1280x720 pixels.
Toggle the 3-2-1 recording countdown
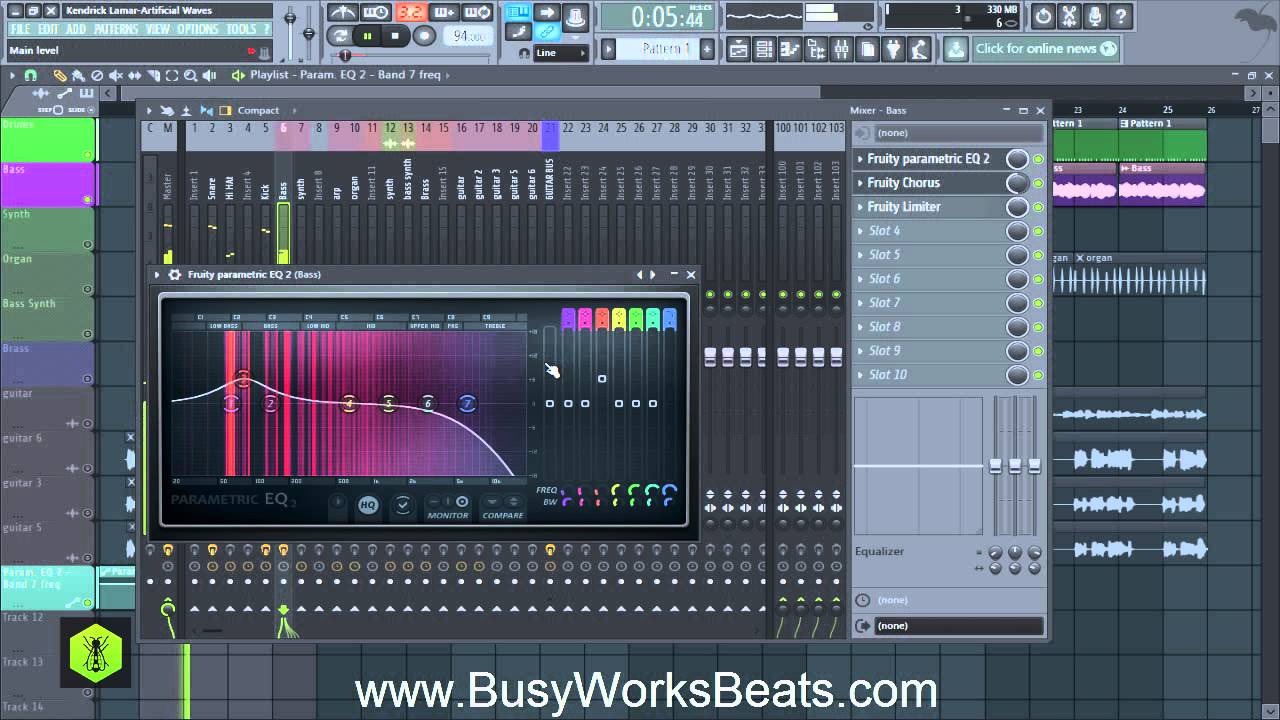coord(410,13)
